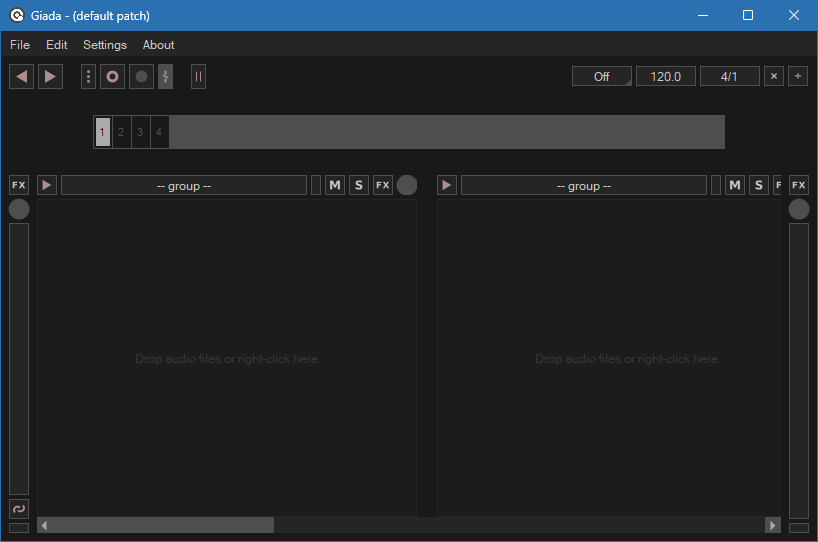The image size is (818, 542).
Task: Click the action record ring icon
Action: click(113, 77)
